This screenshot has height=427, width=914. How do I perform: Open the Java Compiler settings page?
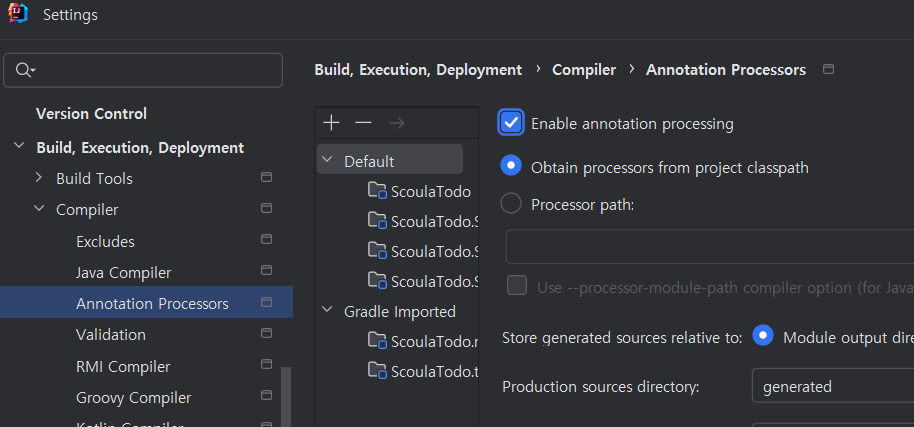coord(123,272)
